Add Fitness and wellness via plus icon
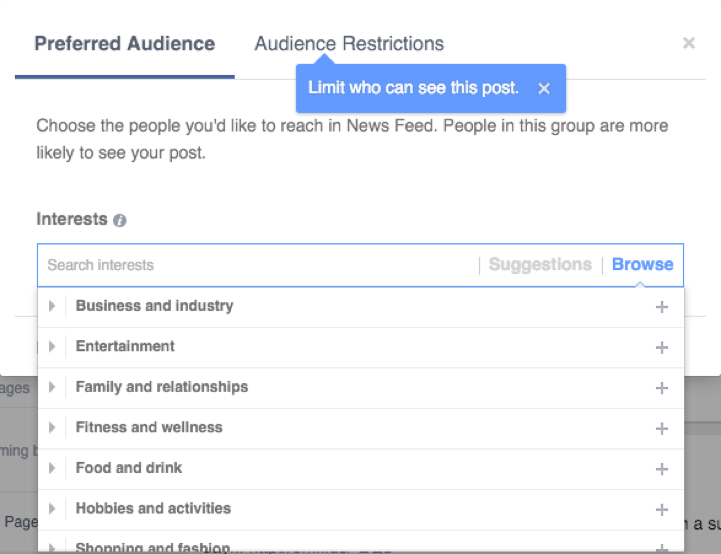Image resolution: width=721 pixels, height=554 pixels. 661,428
